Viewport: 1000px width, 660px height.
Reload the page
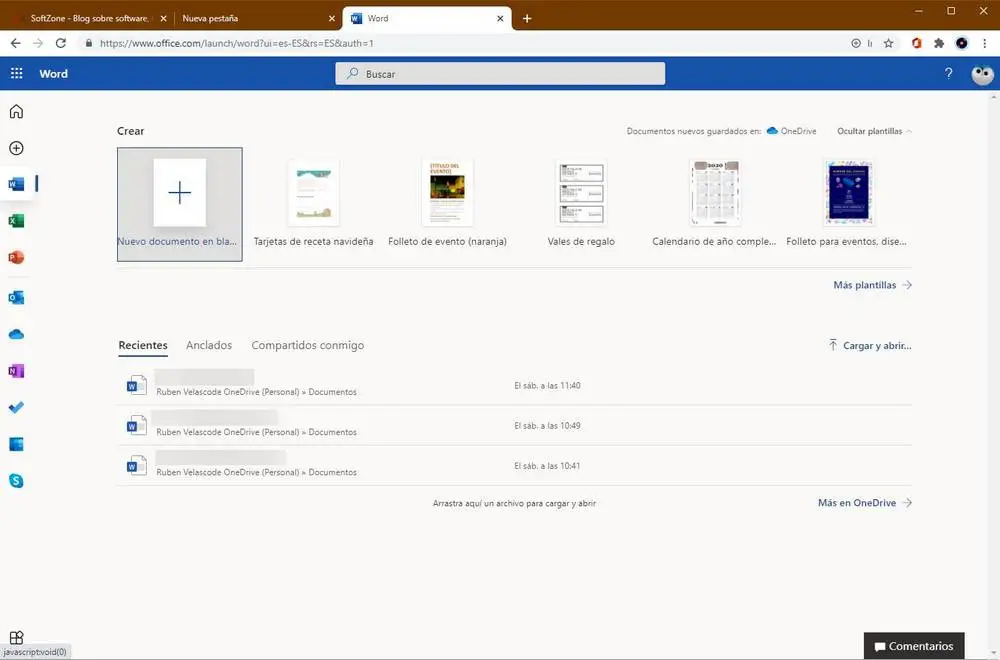coord(61,43)
